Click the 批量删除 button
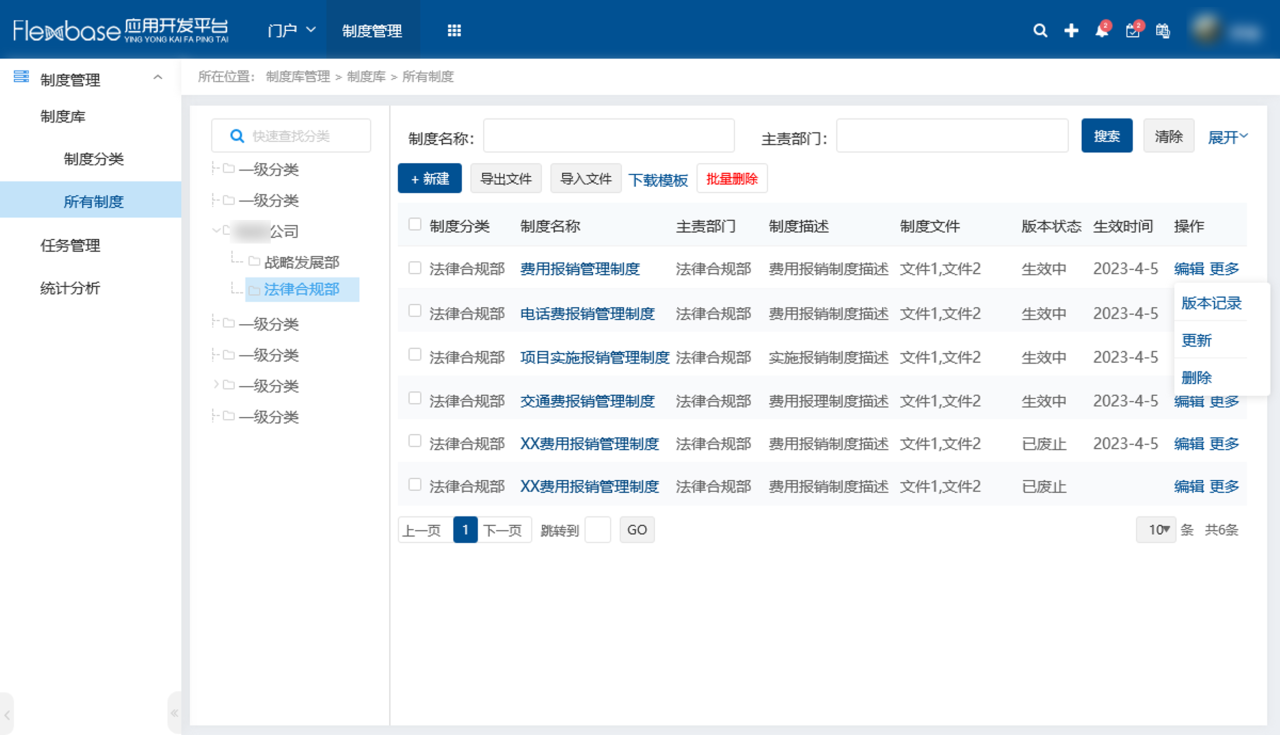Image resolution: width=1280 pixels, height=735 pixels. (733, 178)
